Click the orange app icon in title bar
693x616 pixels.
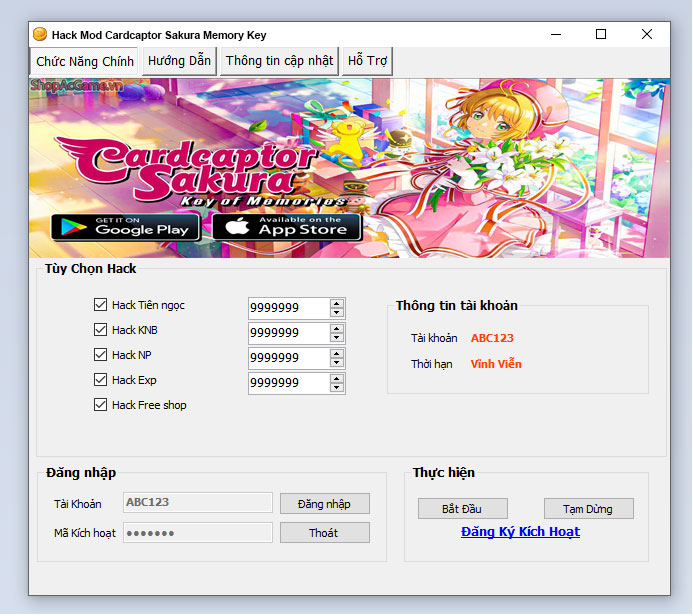(40, 34)
